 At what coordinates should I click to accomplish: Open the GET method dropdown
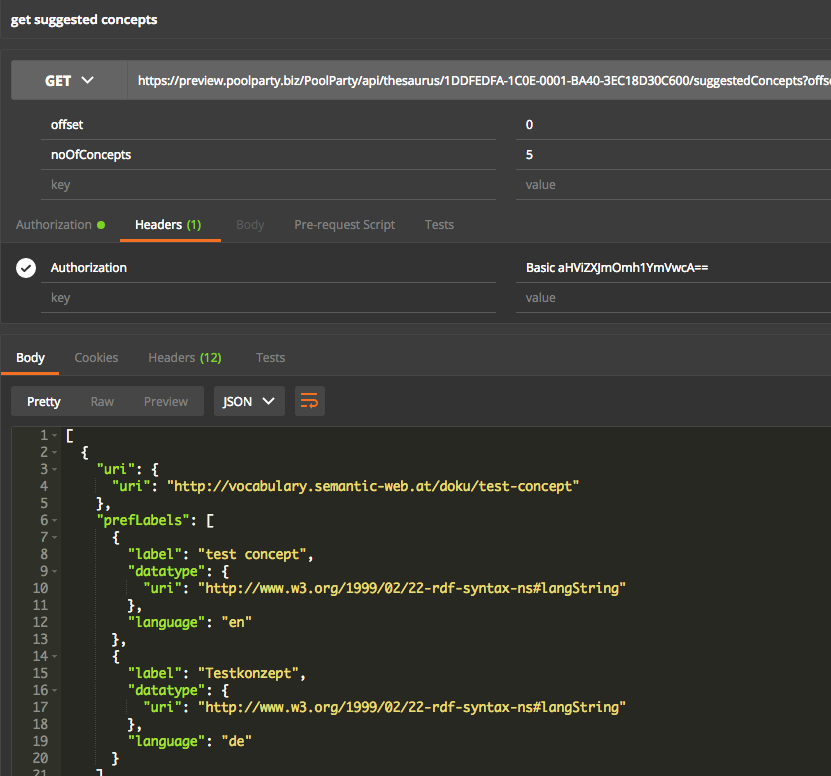pos(69,80)
